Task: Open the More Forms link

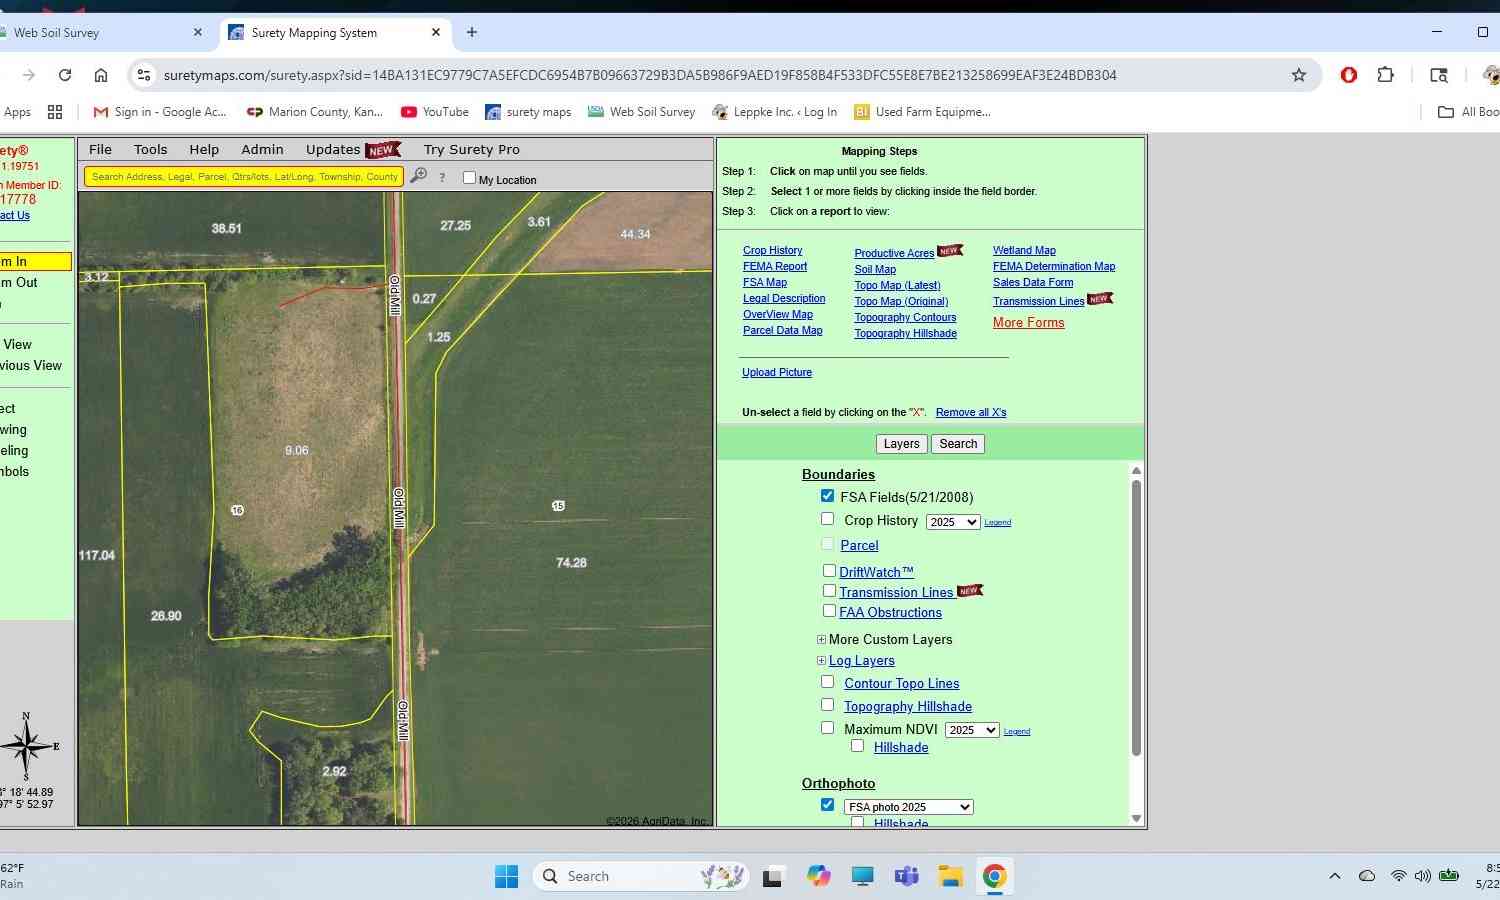Action: tap(1028, 322)
